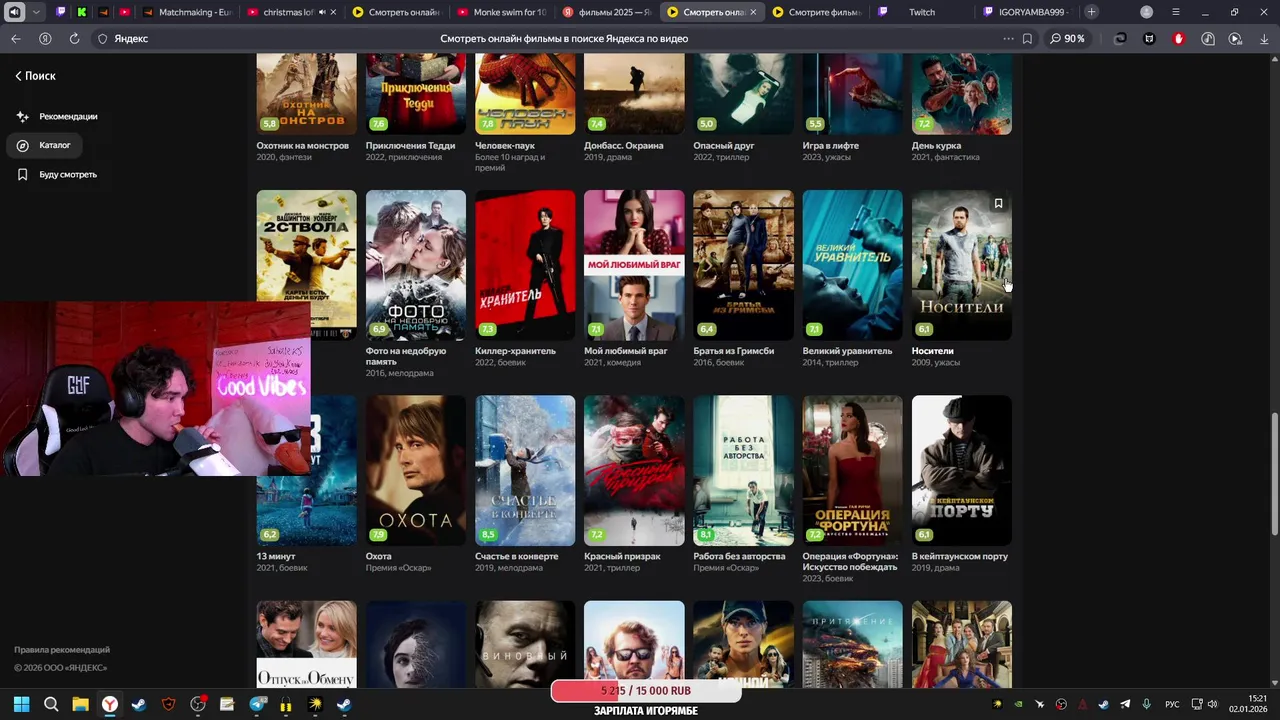Open Yandex account icon beside back arrow
Viewport: 1280px width, 720px height.
point(45,38)
